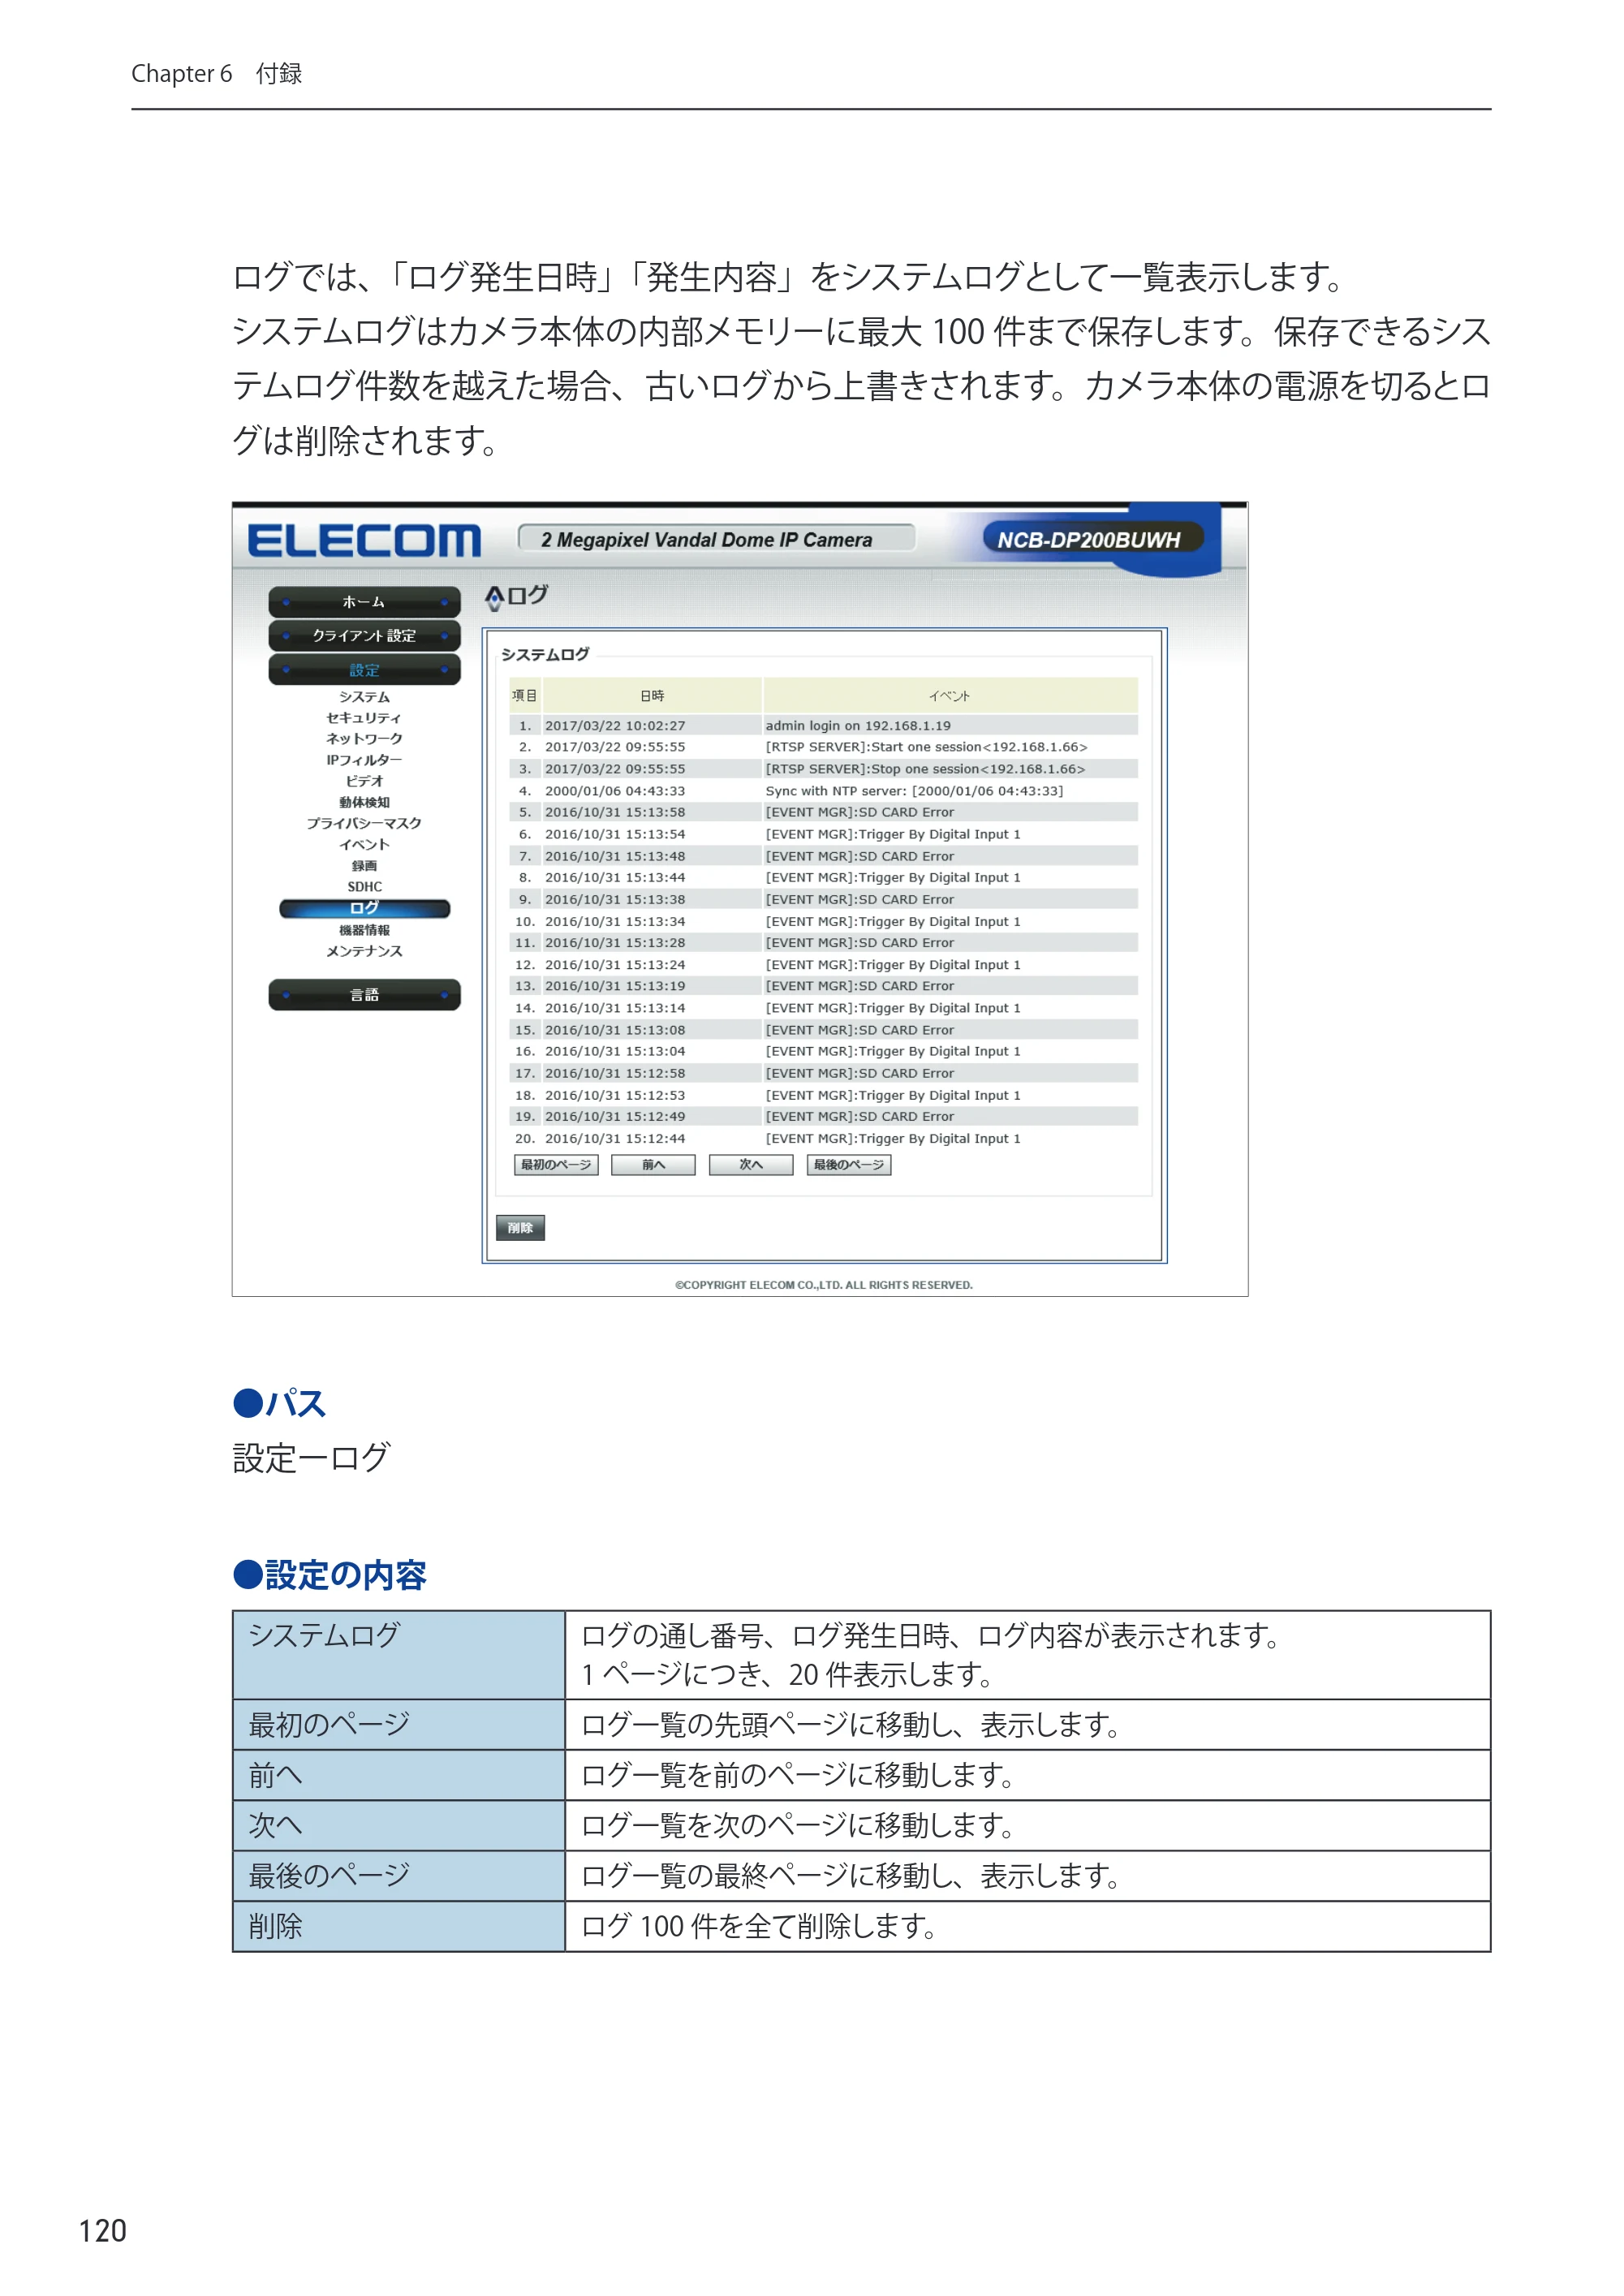Open イベント settings in sidebar
The width and height of the screenshot is (1624, 2296).
(x=364, y=845)
